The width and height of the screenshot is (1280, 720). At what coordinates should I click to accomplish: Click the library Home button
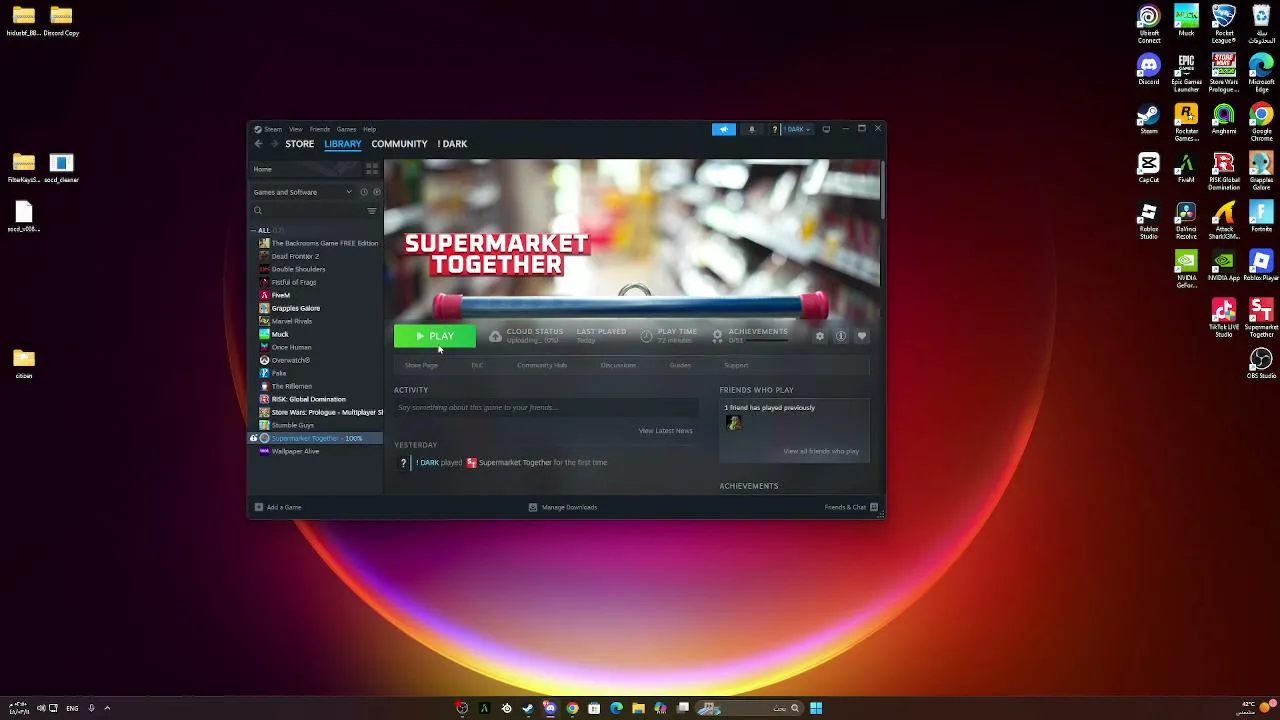(x=305, y=169)
